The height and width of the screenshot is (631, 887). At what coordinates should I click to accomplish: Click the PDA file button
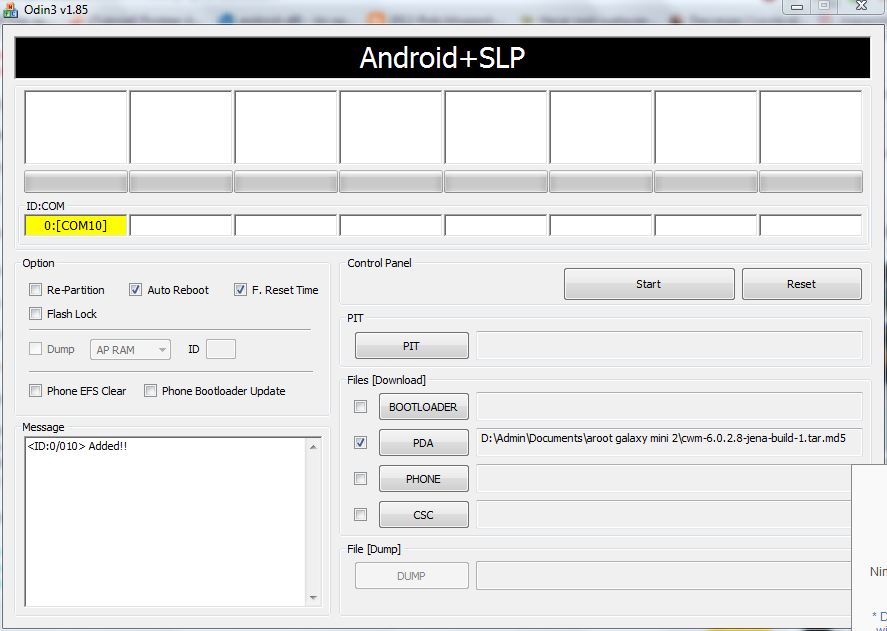pyautogui.click(x=424, y=443)
